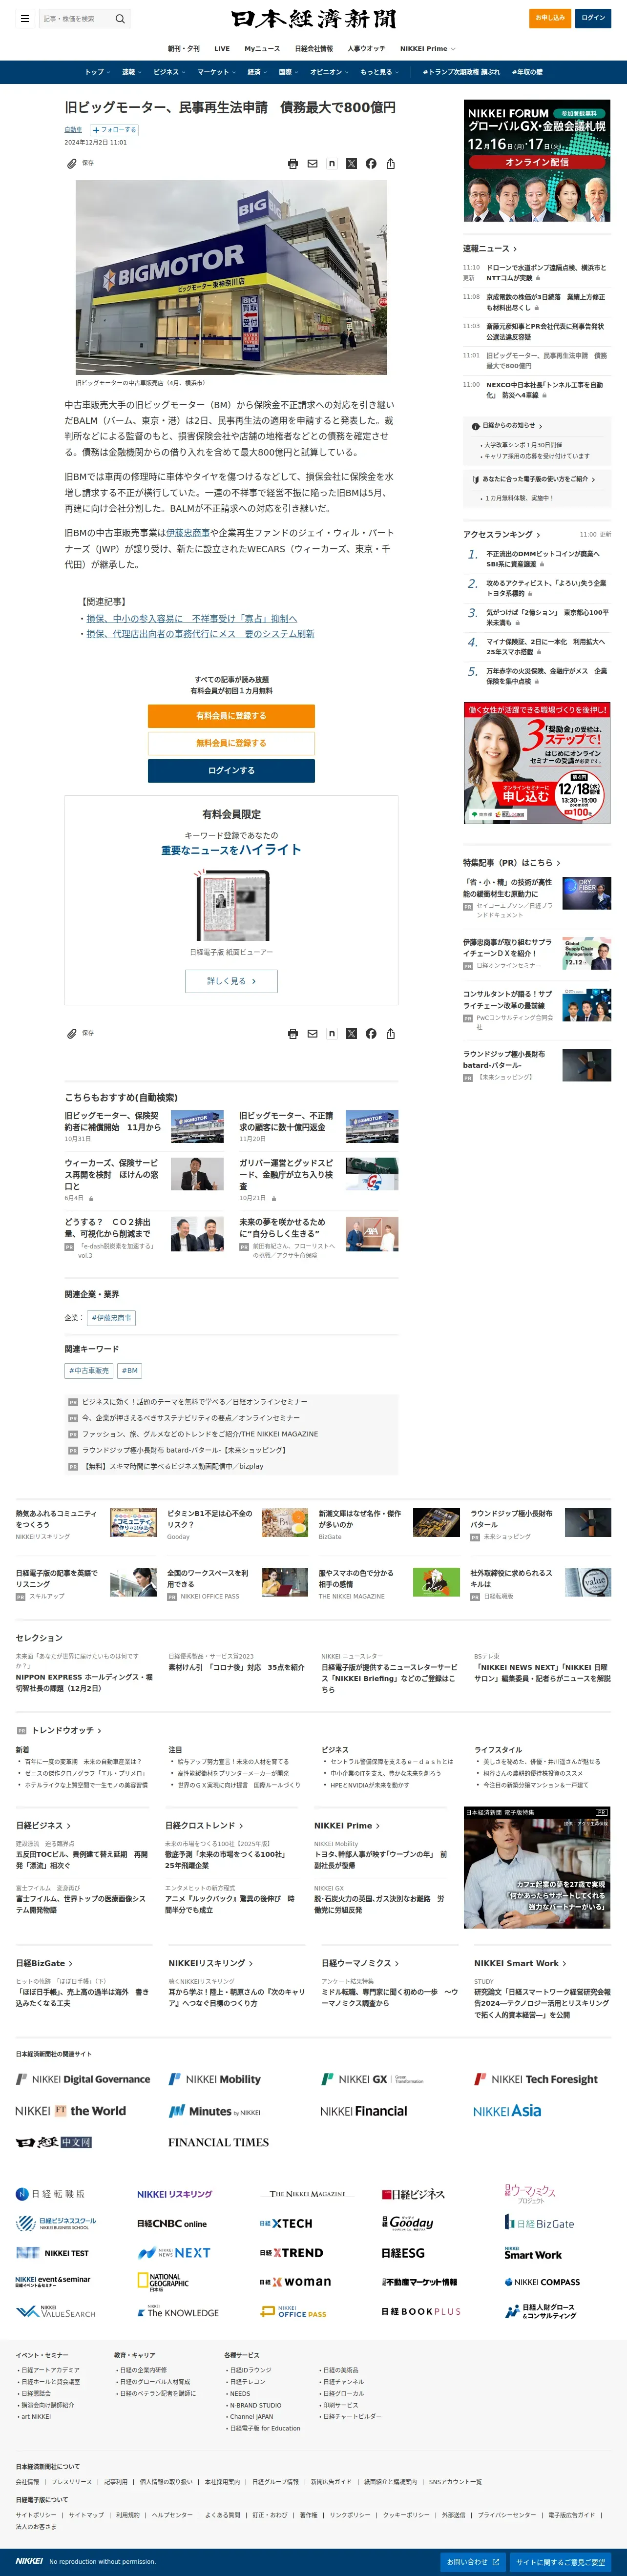This screenshot has height=2576, width=627.
Task: Click the print icon below the article date
Action: click(293, 163)
